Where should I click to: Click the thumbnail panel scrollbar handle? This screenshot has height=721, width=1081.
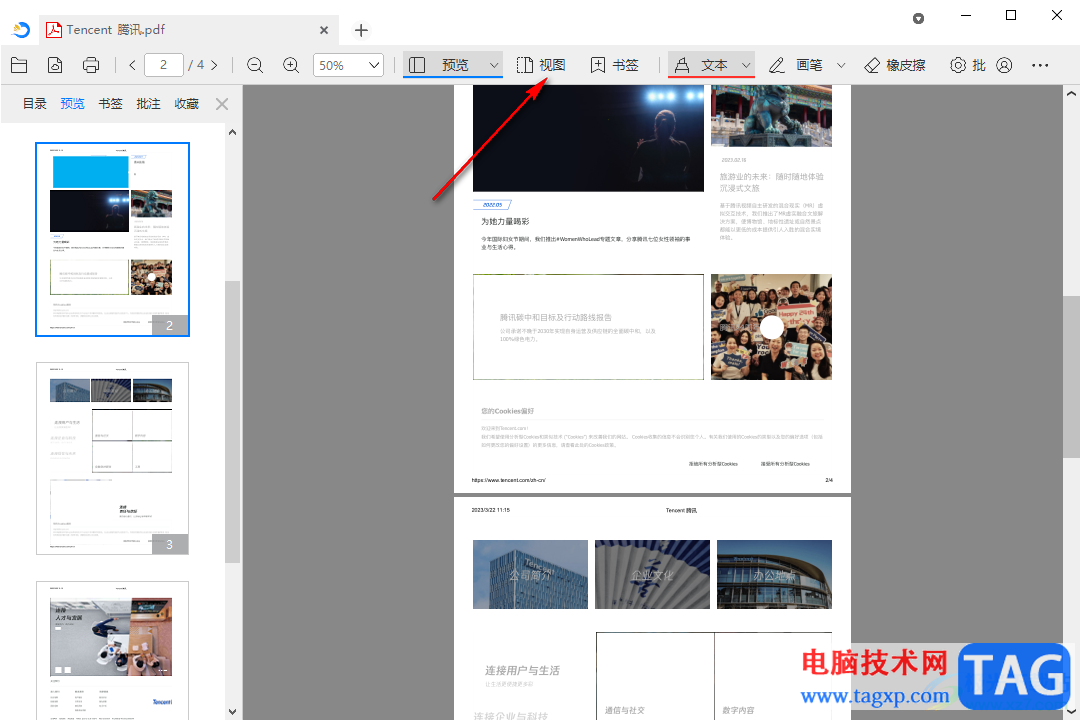pyautogui.click(x=232, y=420)
